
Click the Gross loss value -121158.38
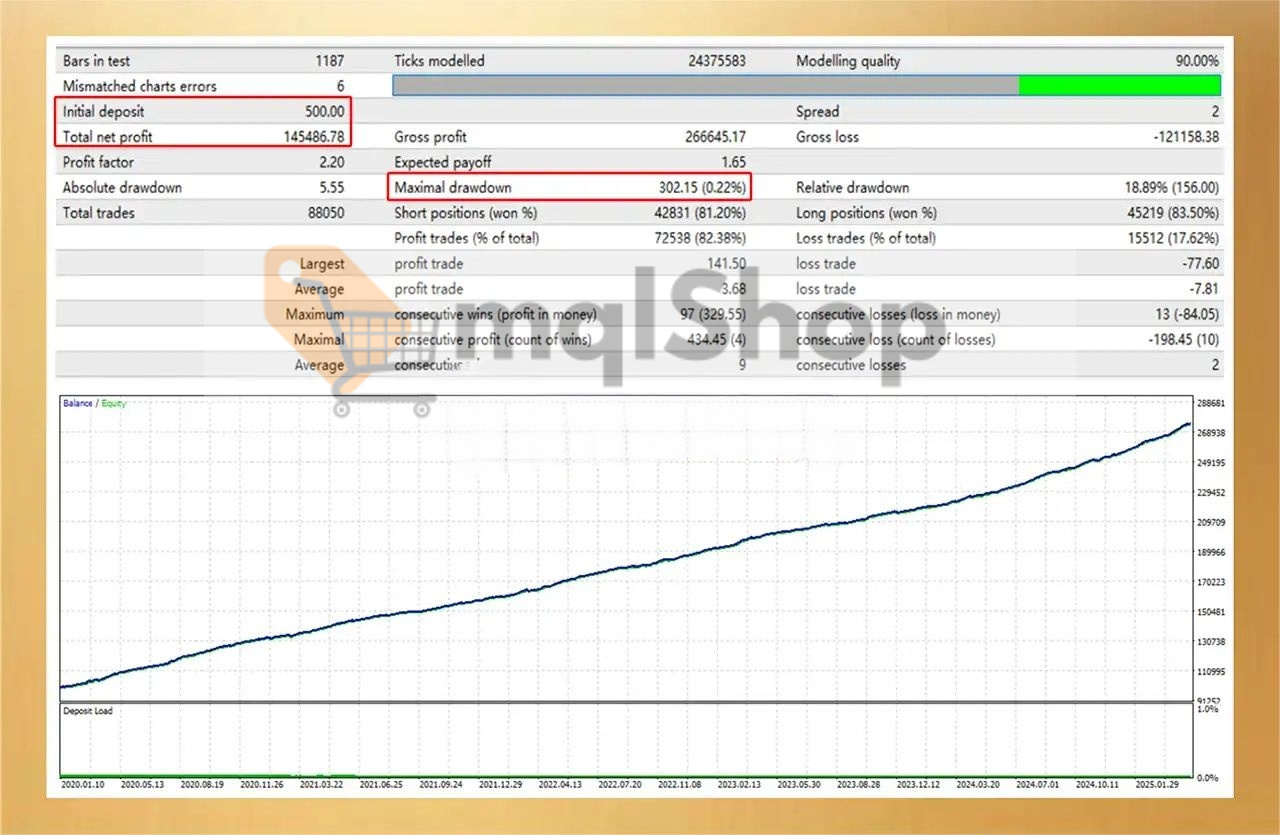point(1186,137)
